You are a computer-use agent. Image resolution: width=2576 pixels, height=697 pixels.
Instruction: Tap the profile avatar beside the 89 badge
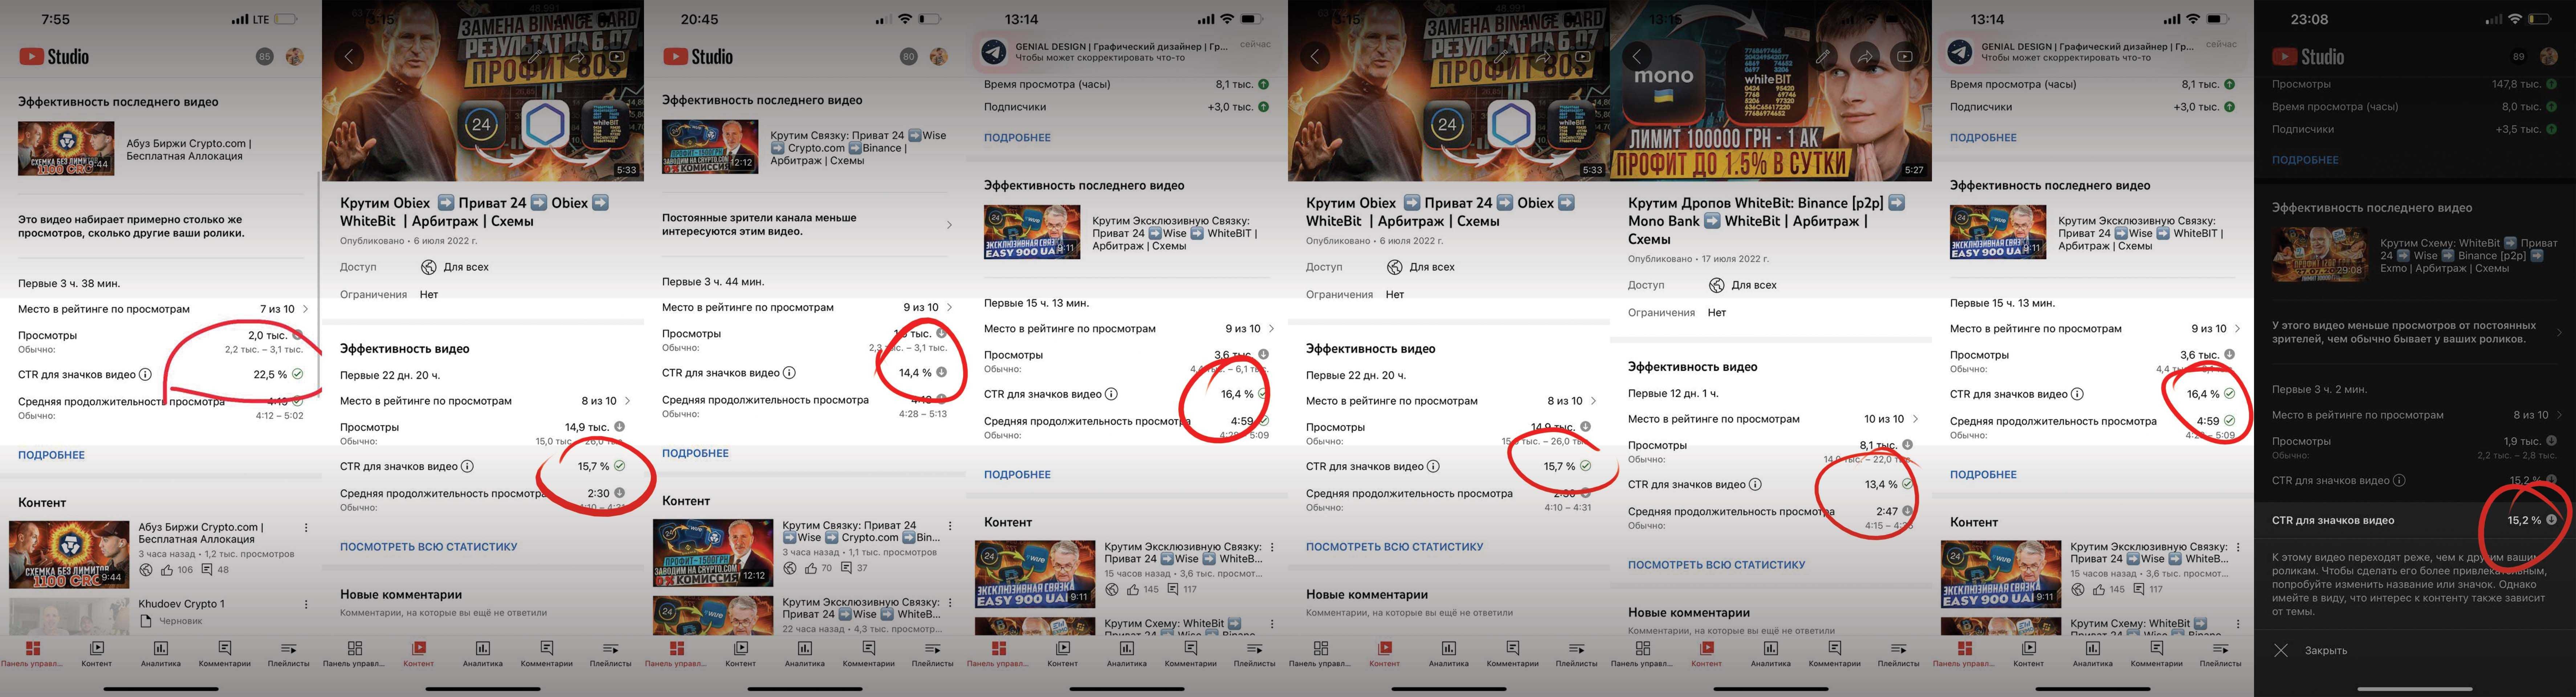(2549, 57)
